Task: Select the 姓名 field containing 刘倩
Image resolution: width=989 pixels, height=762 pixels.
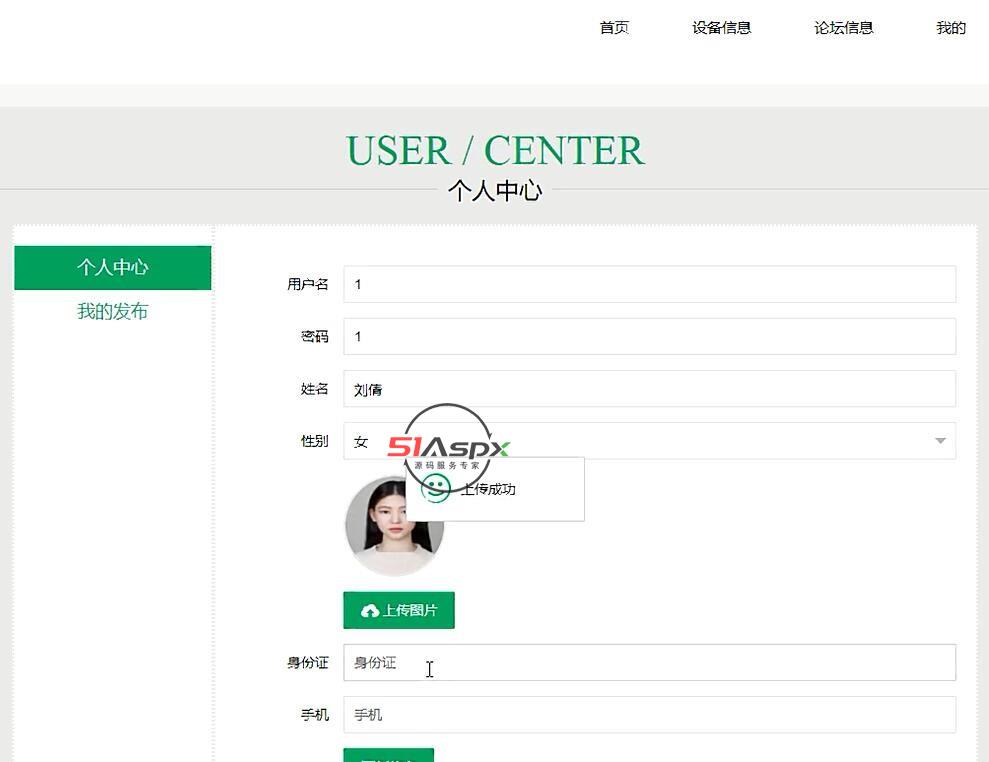Action: (x=648, y=389)
